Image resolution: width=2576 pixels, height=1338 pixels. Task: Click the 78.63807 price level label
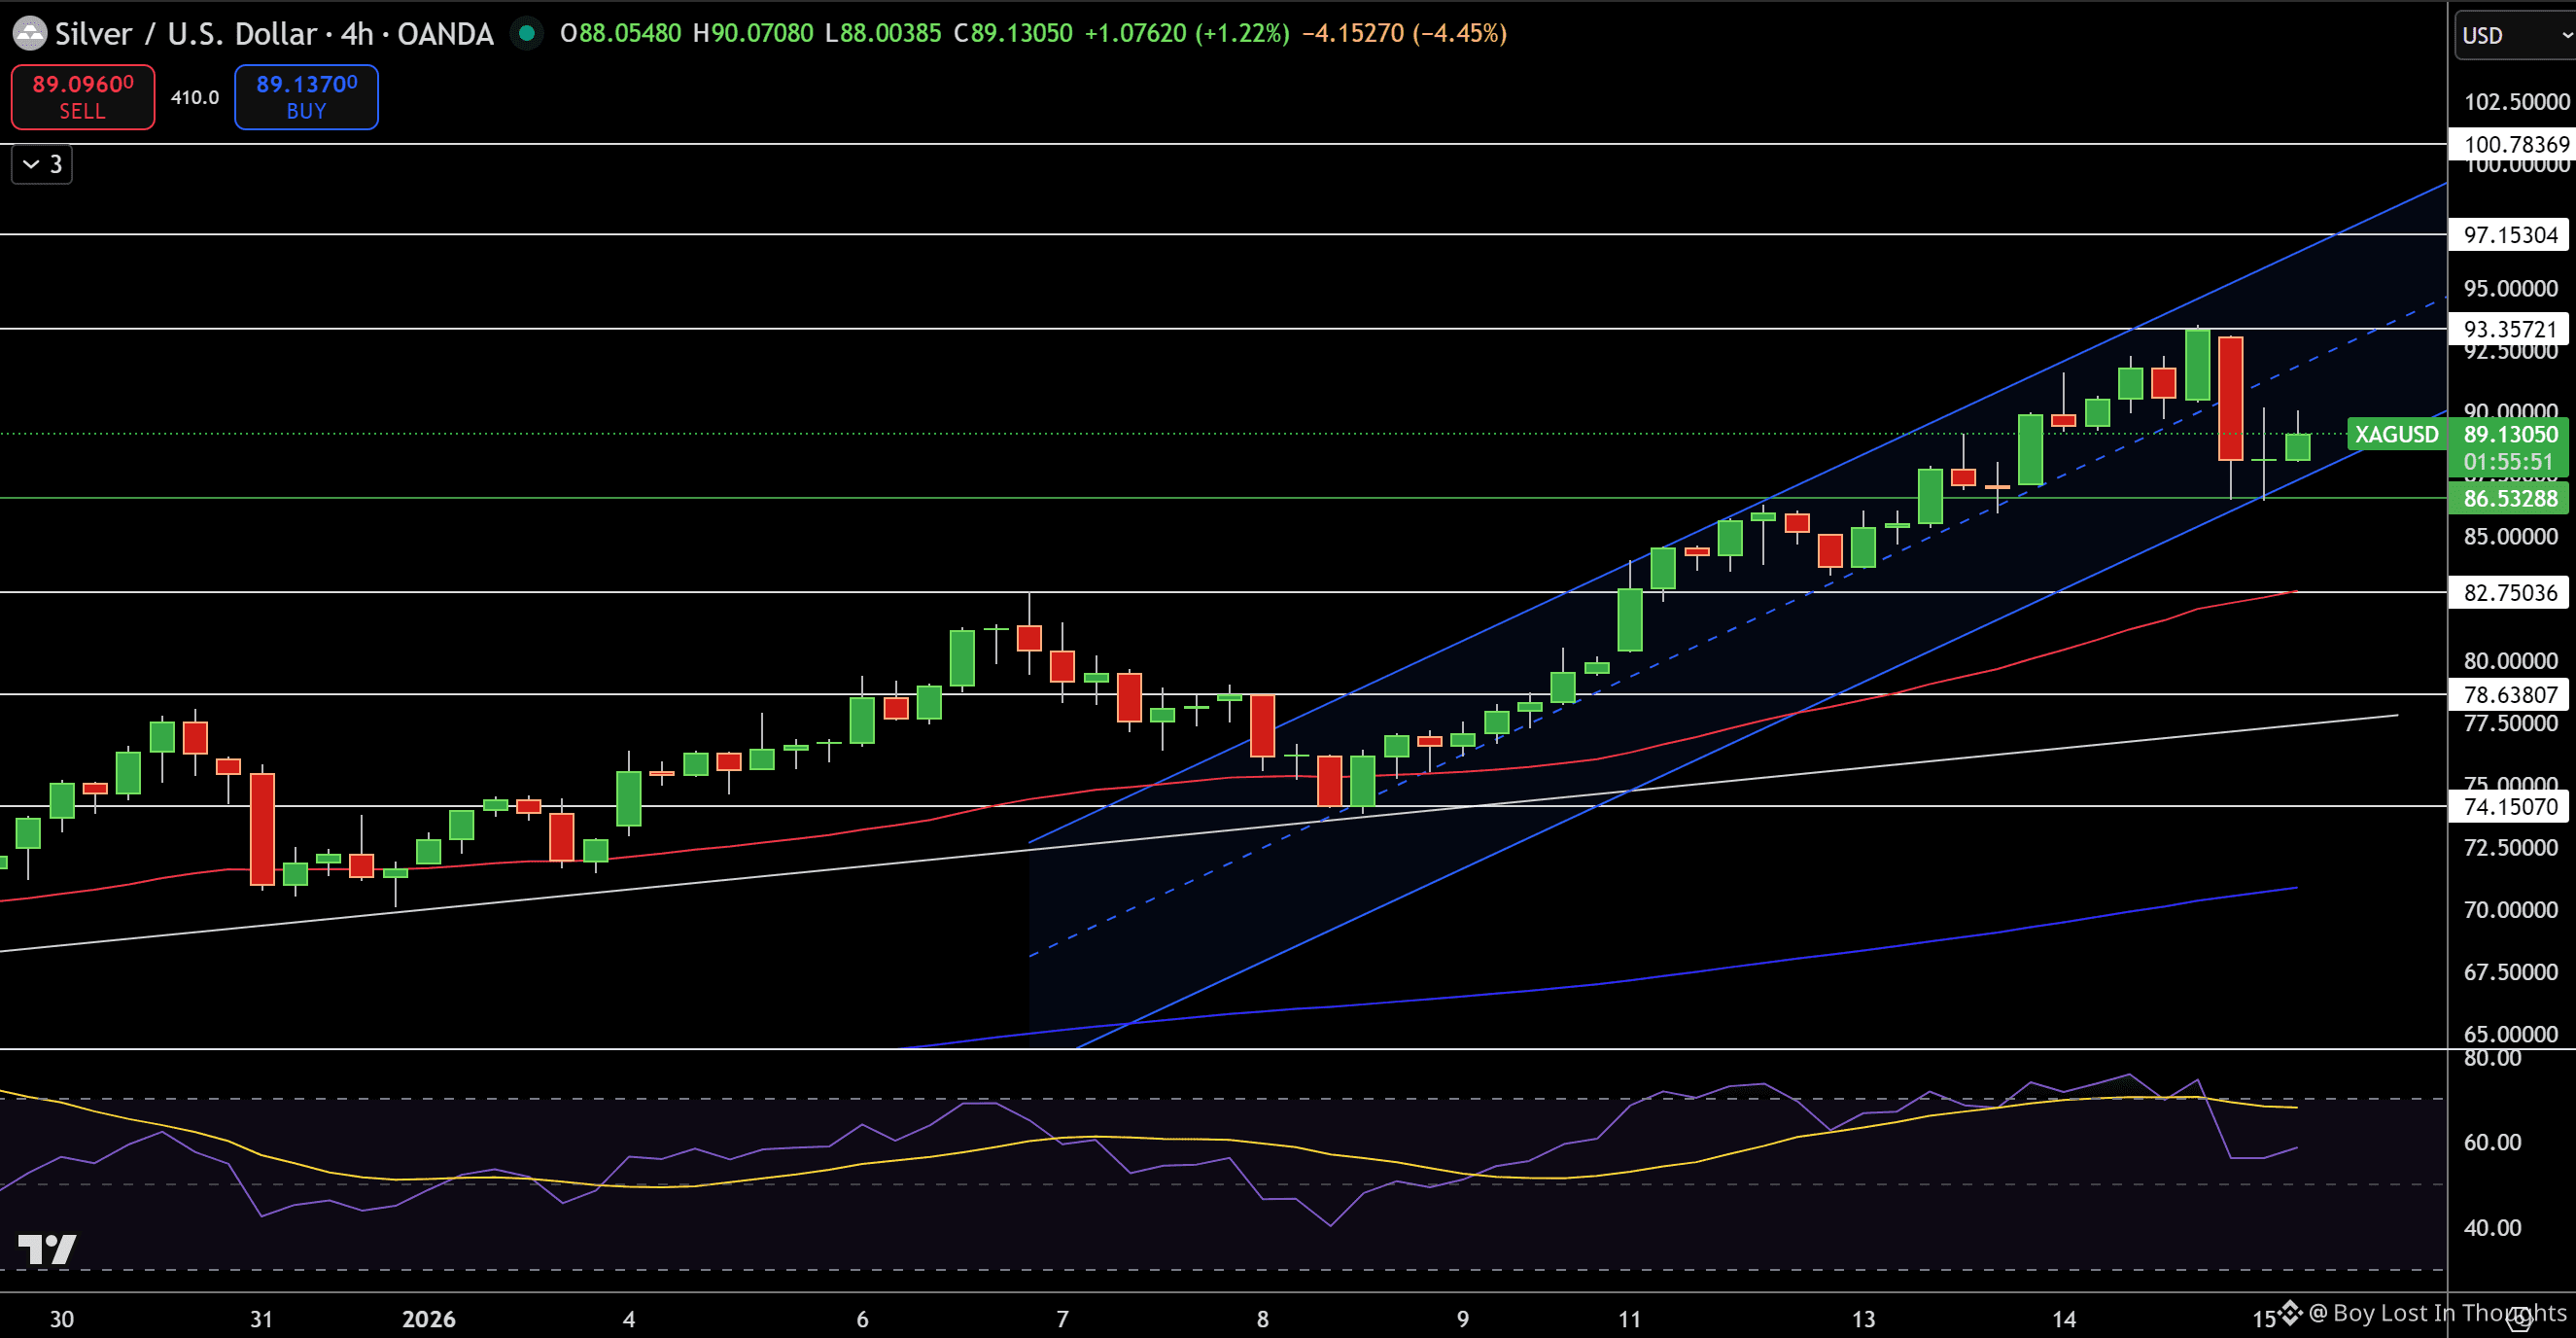2510,694
